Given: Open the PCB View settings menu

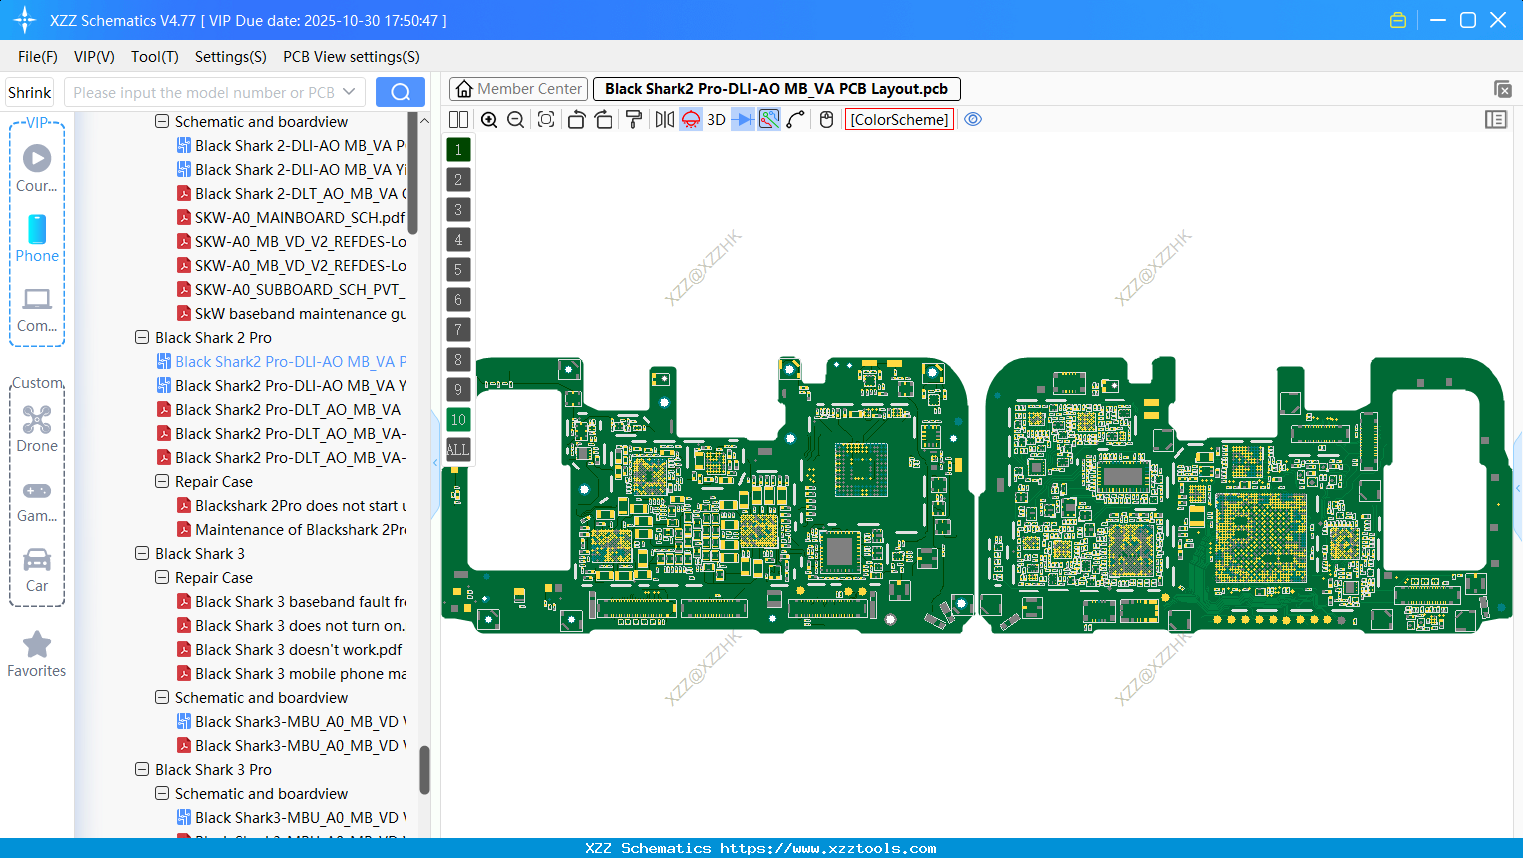Looking at the screenshot, I should point(350,57).
